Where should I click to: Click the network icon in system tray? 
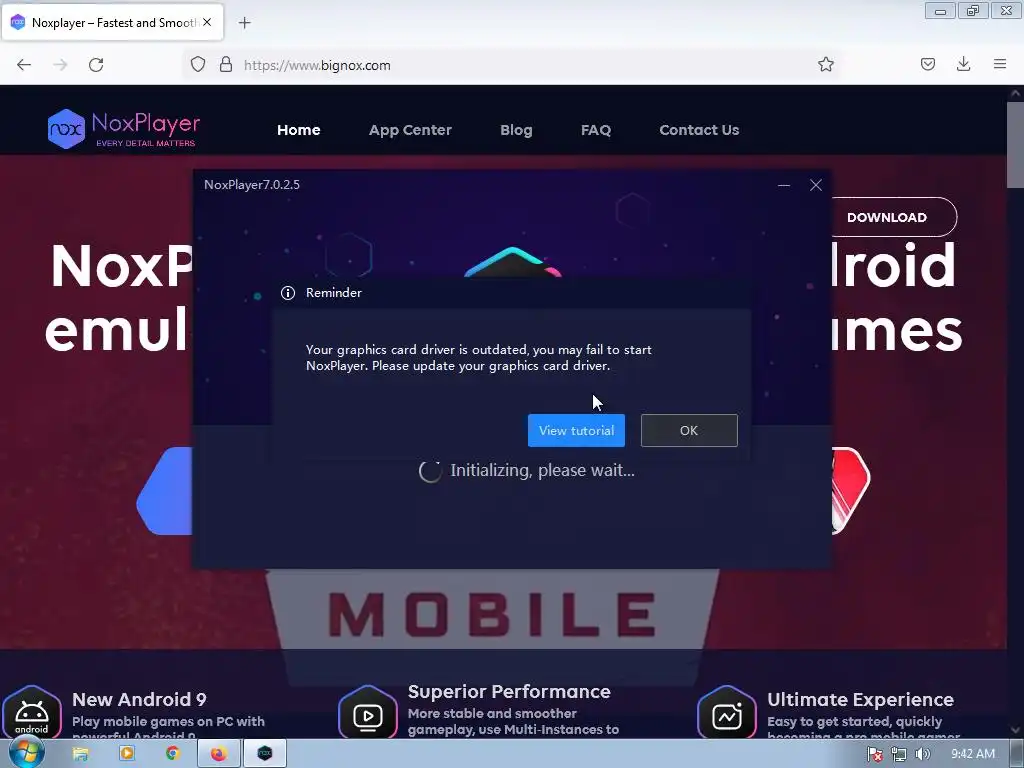[899, 754]
